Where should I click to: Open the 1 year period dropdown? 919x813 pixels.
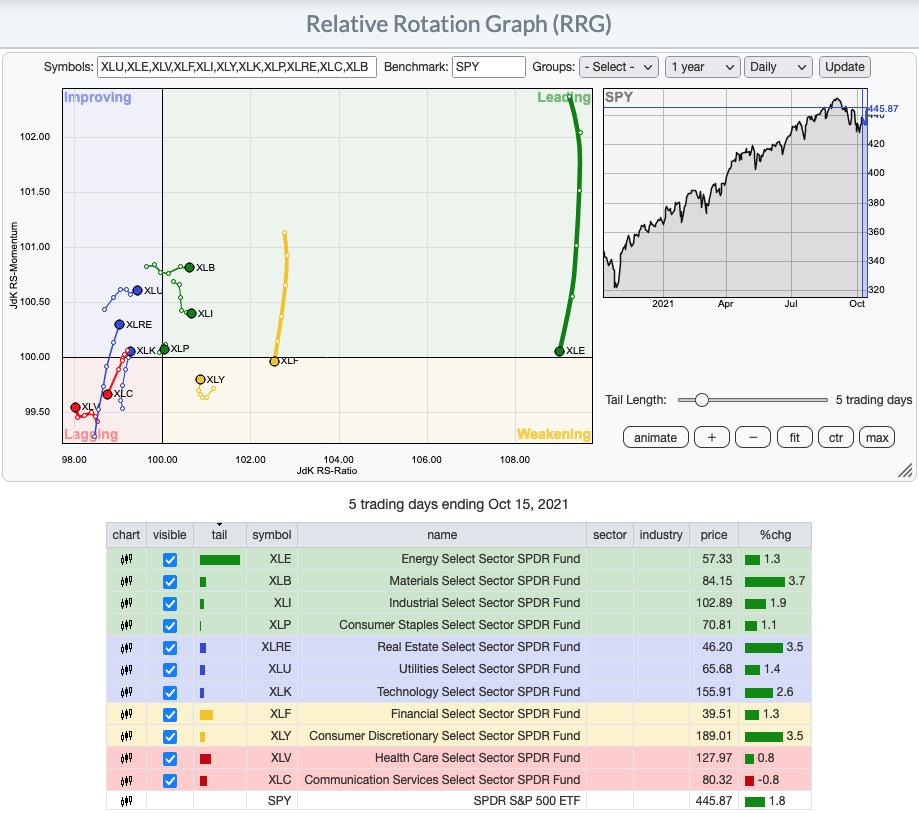703,67
